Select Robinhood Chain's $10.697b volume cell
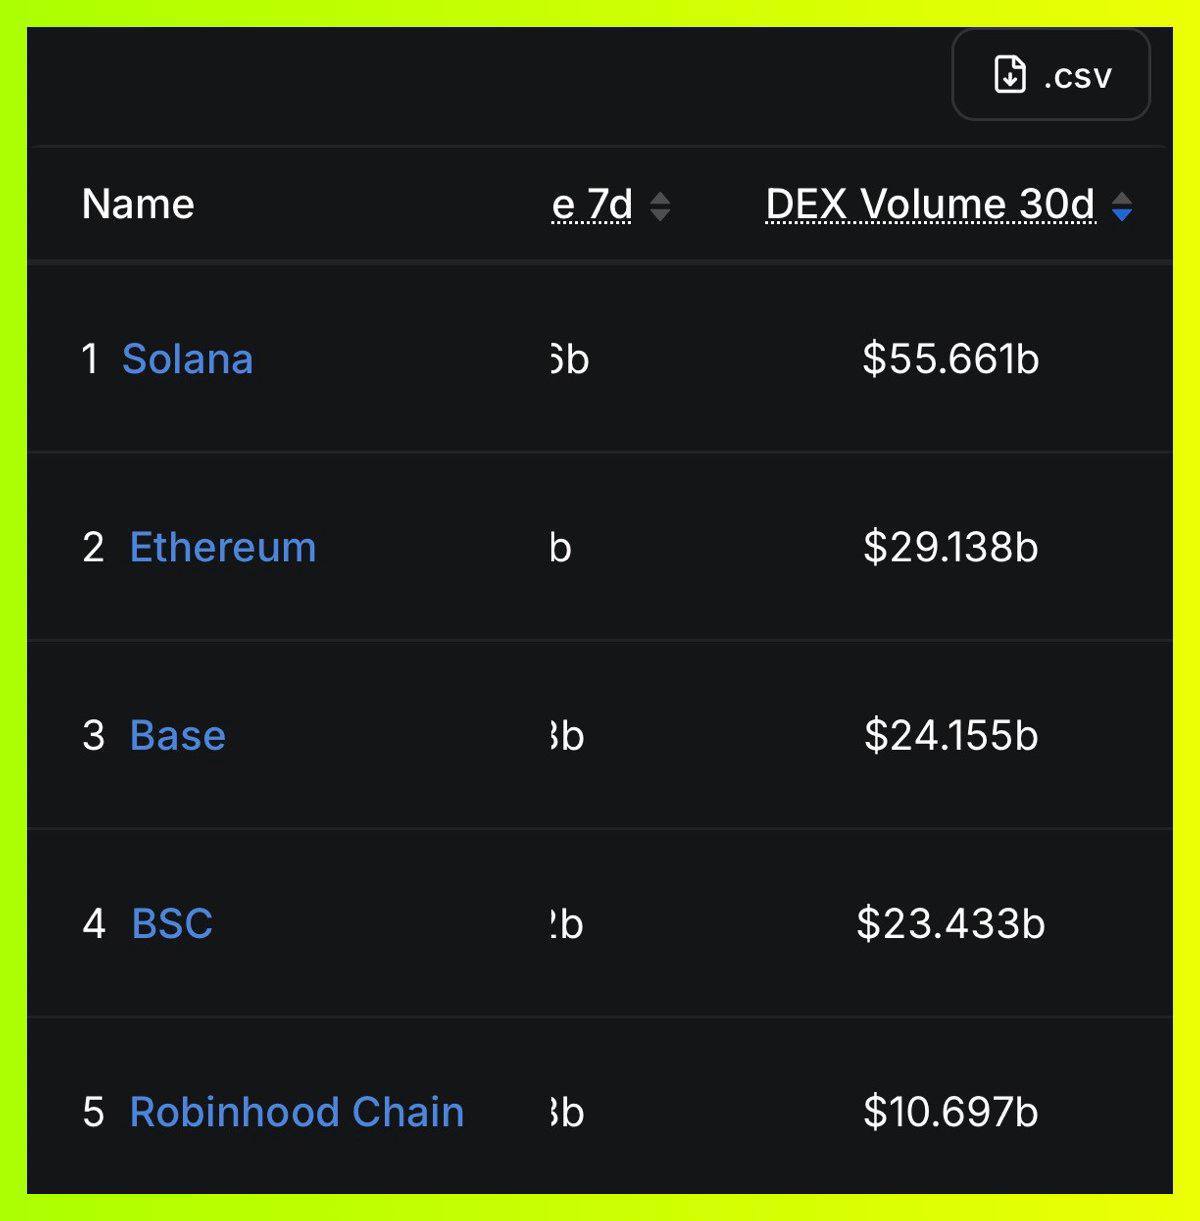Image resolution: width=1200 pixels, height=1221 pixels. pos(951,1112)
